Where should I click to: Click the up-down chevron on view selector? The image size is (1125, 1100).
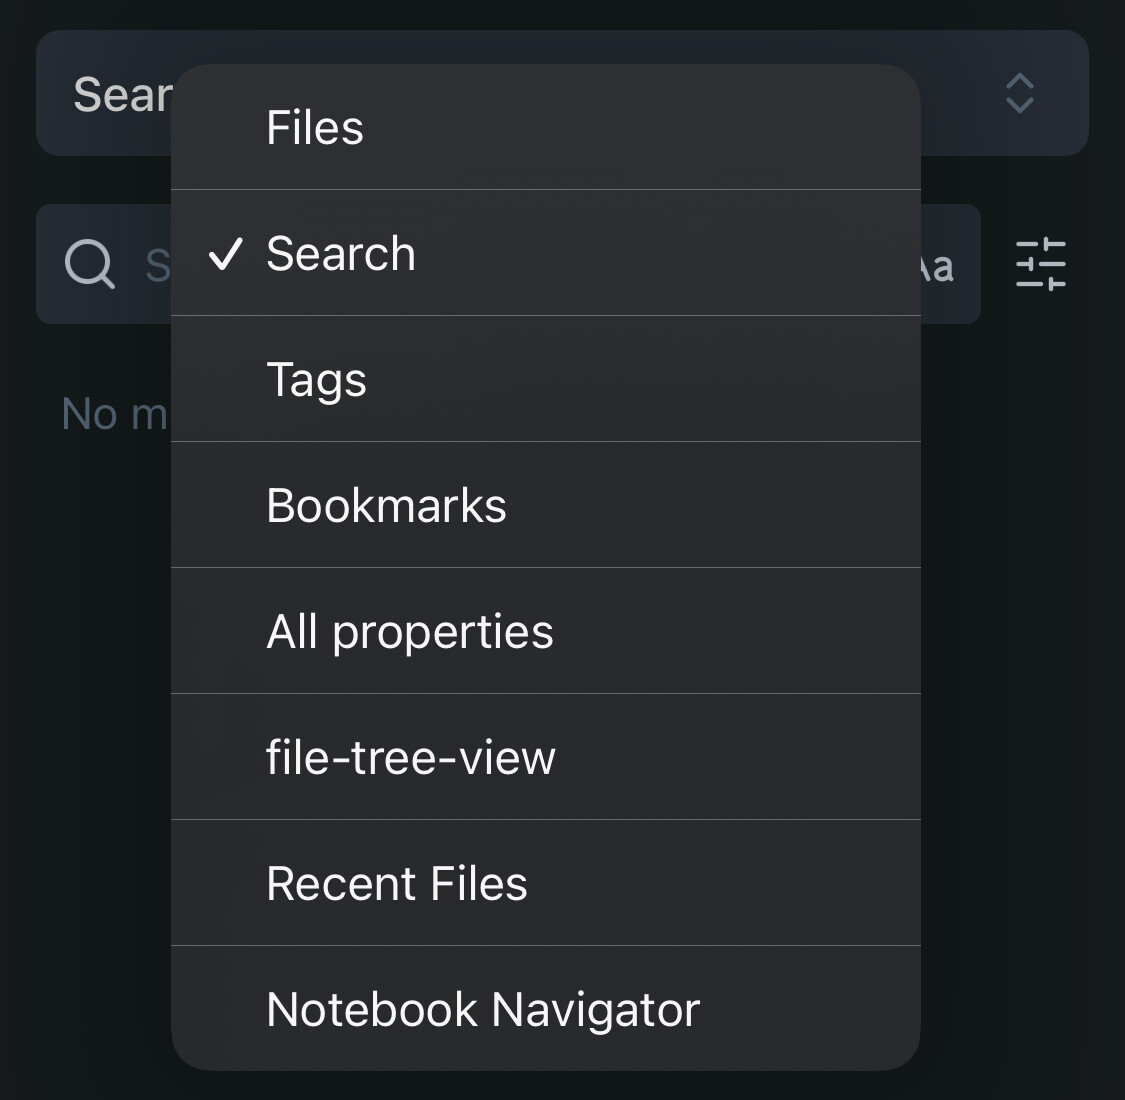1019,94
